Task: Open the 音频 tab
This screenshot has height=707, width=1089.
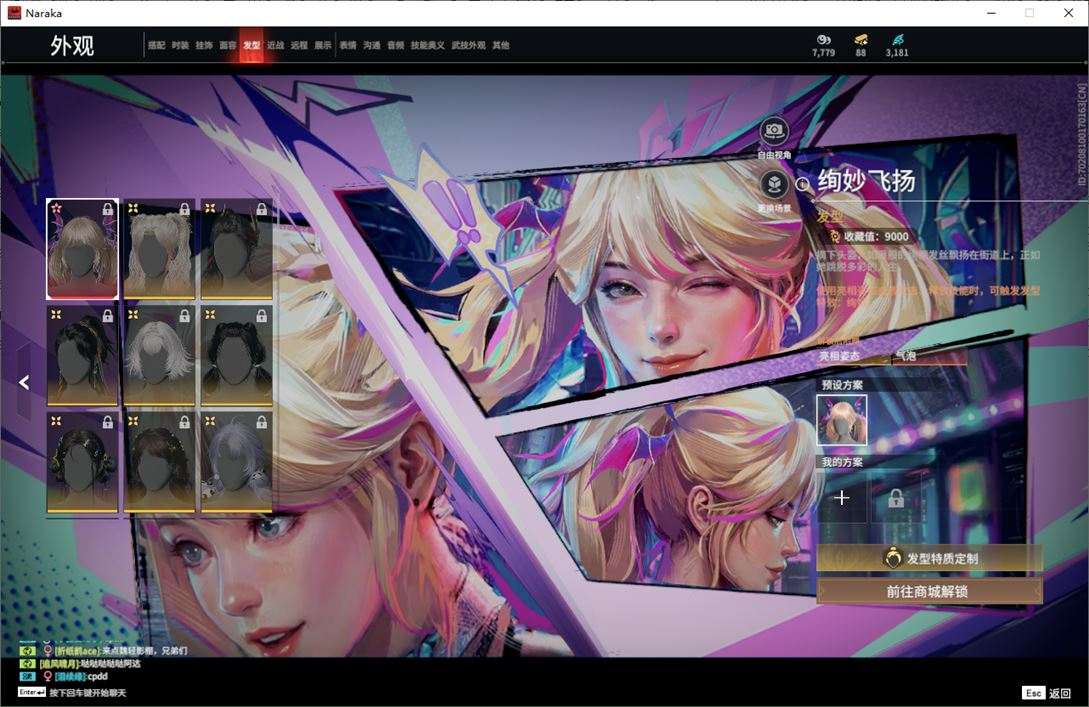Action: pyautogui.click(x=396, y=45)
